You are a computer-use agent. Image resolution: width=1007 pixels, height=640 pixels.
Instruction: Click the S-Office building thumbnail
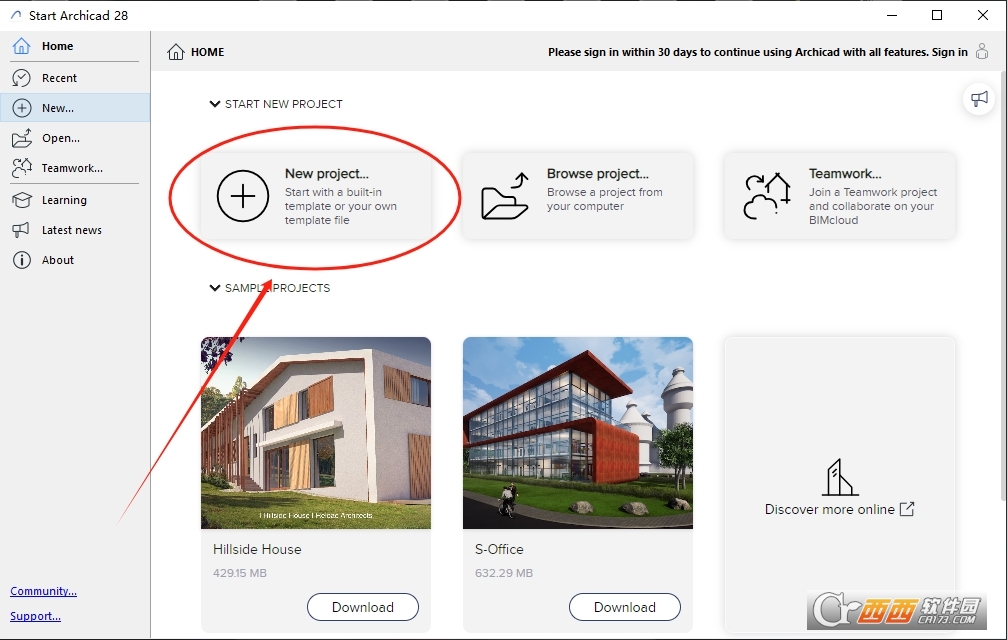[x=578, y=433]
